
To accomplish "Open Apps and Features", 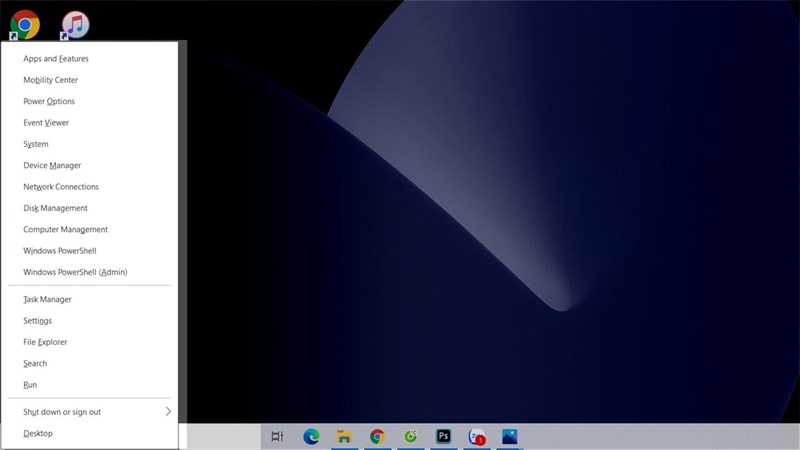I will [90, 59].
